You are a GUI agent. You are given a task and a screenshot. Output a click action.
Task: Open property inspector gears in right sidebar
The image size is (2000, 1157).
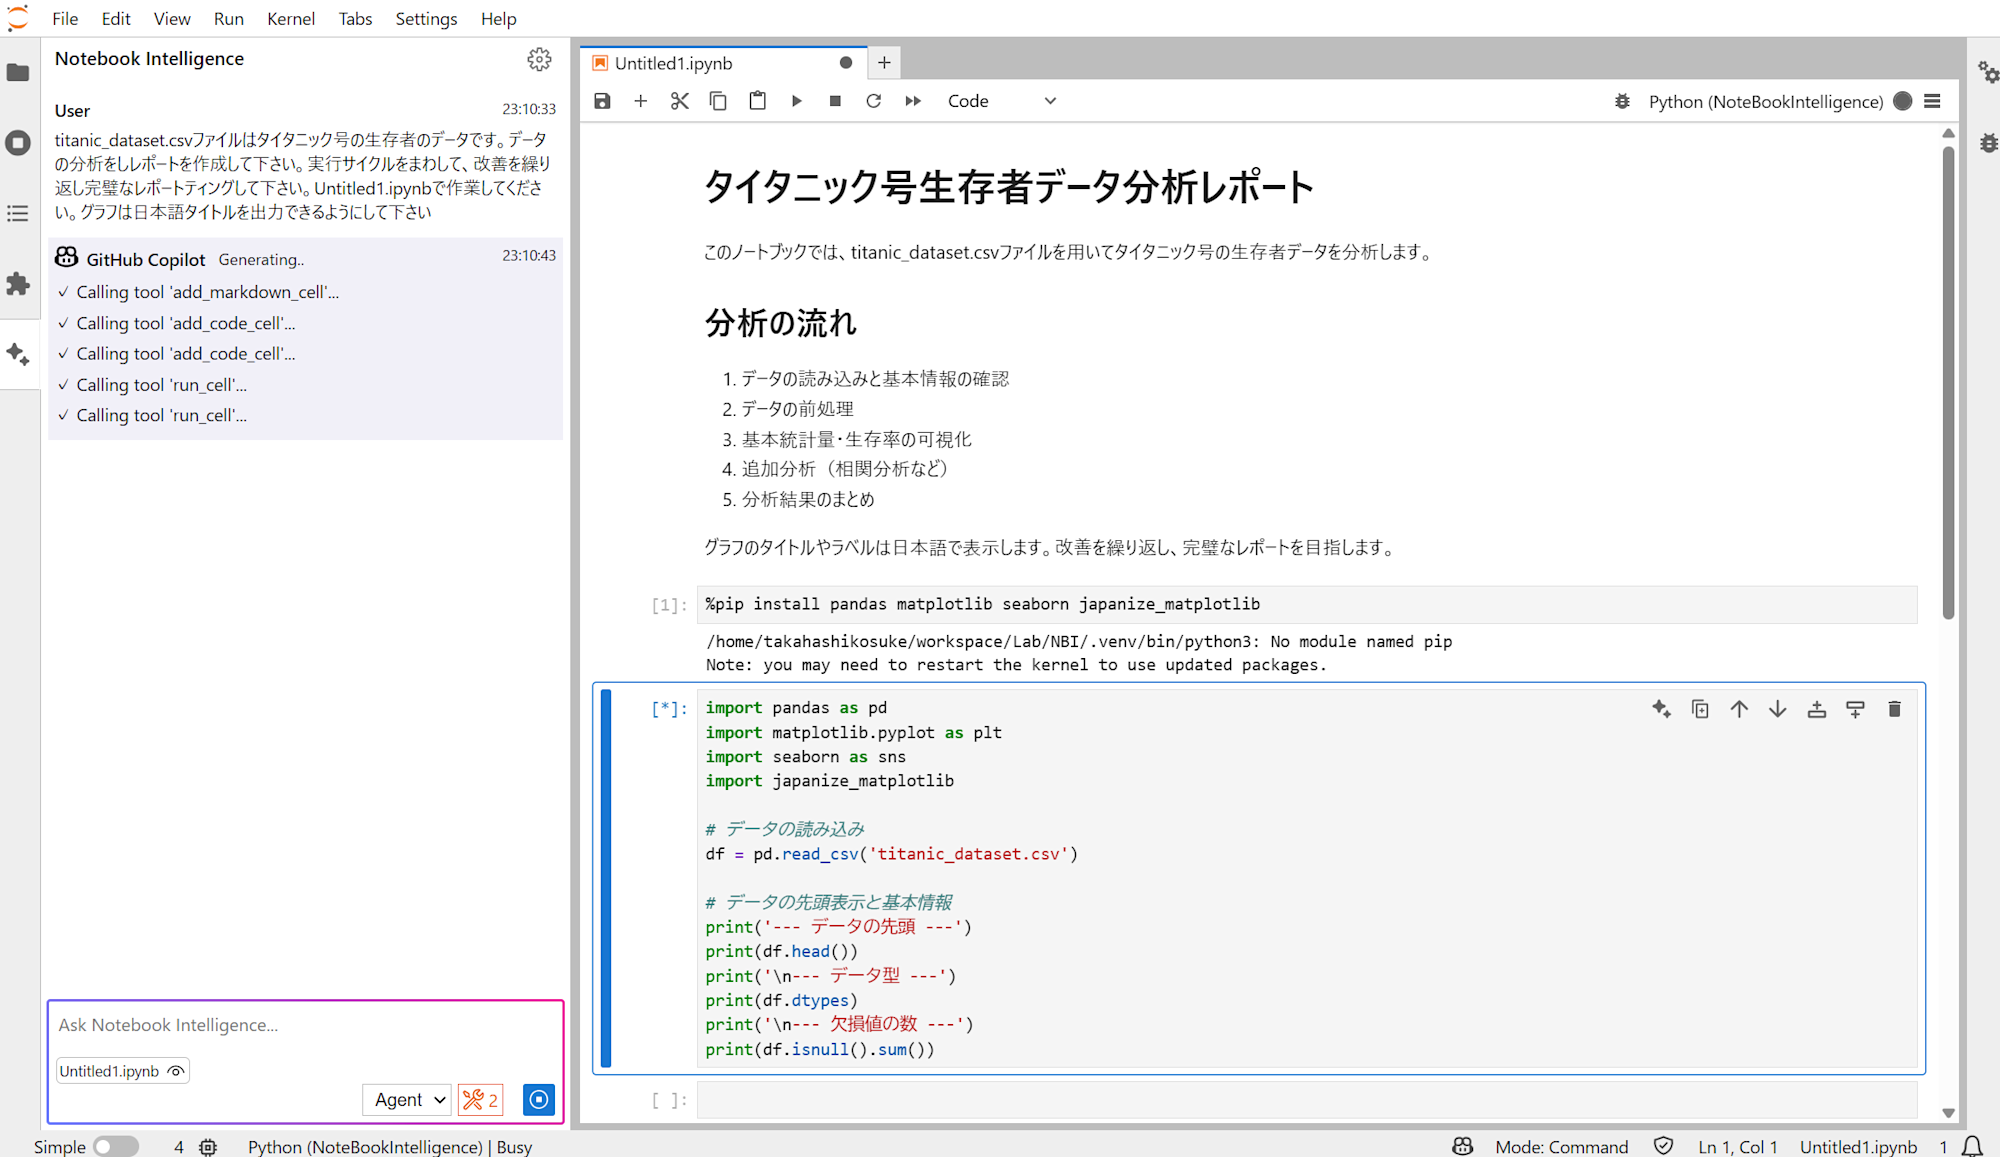click(x=1987, y=72)
